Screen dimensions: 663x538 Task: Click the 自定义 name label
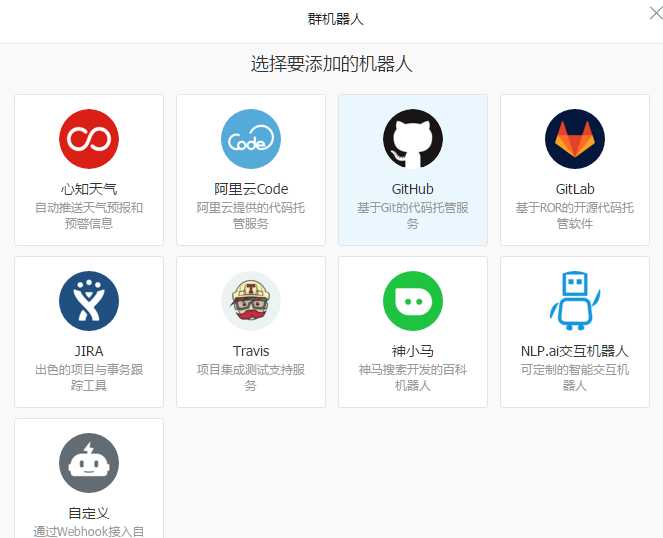pyautogui.click(x=89, y=513)
